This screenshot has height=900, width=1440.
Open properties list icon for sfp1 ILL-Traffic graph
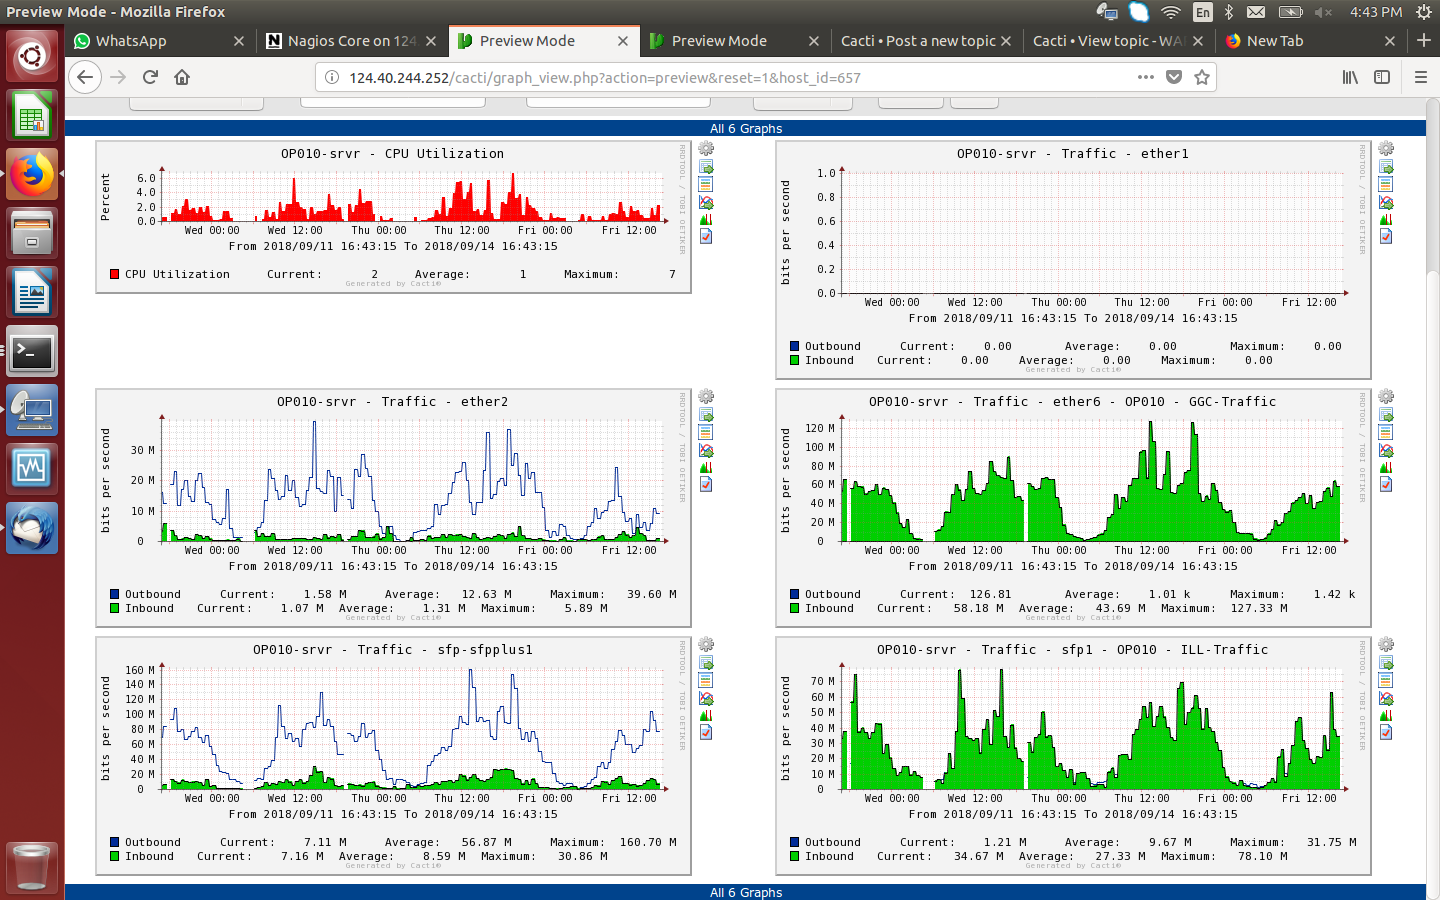[1386, 680]
